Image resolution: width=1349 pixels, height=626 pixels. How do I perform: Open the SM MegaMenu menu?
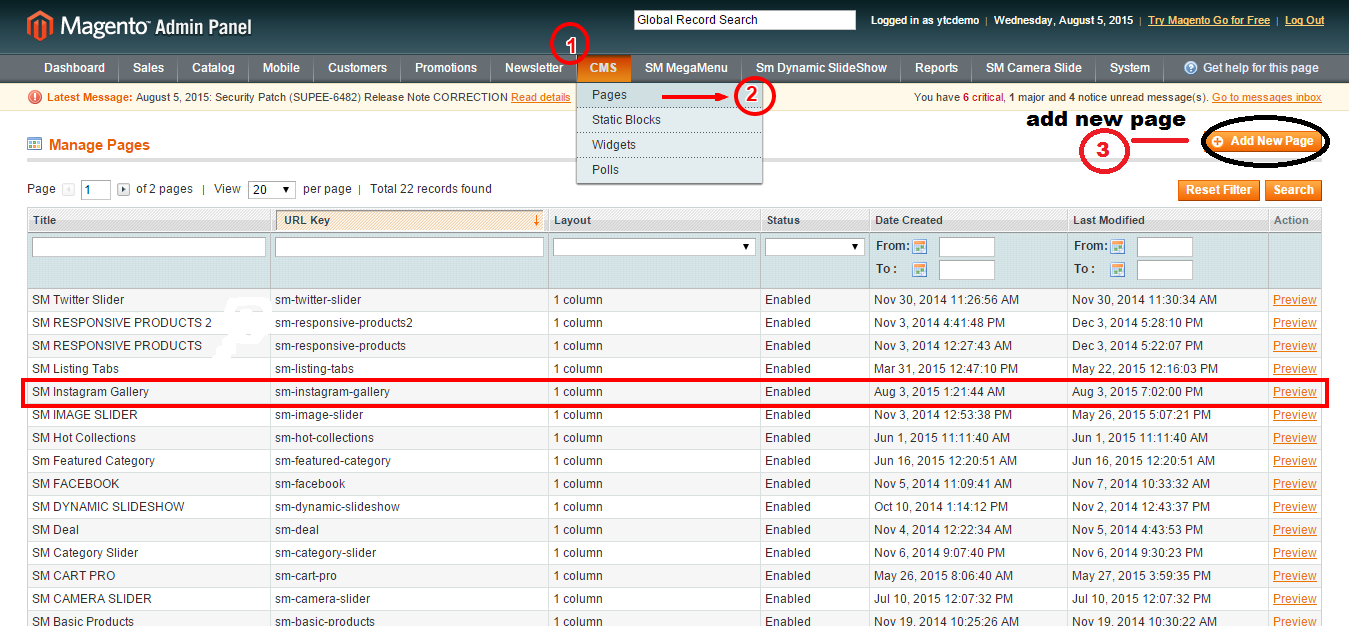point(686,68)
